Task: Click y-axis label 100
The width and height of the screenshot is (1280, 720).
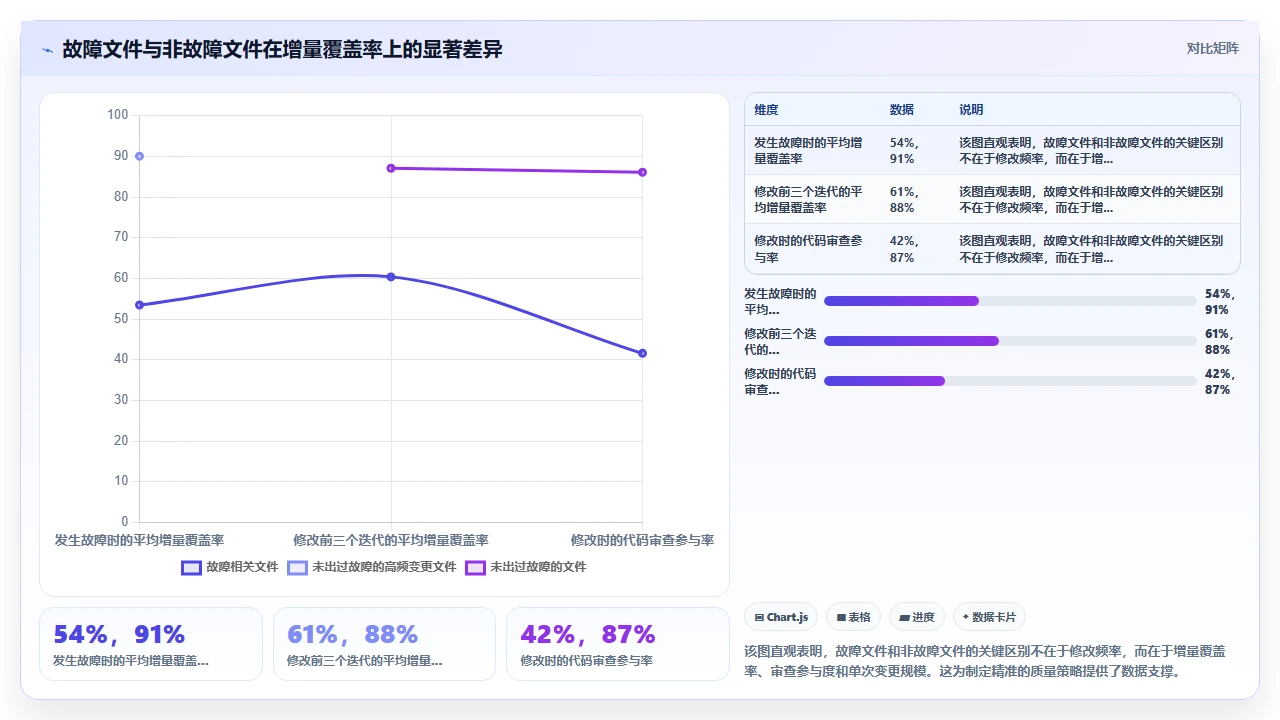Action: coord(118,115)
